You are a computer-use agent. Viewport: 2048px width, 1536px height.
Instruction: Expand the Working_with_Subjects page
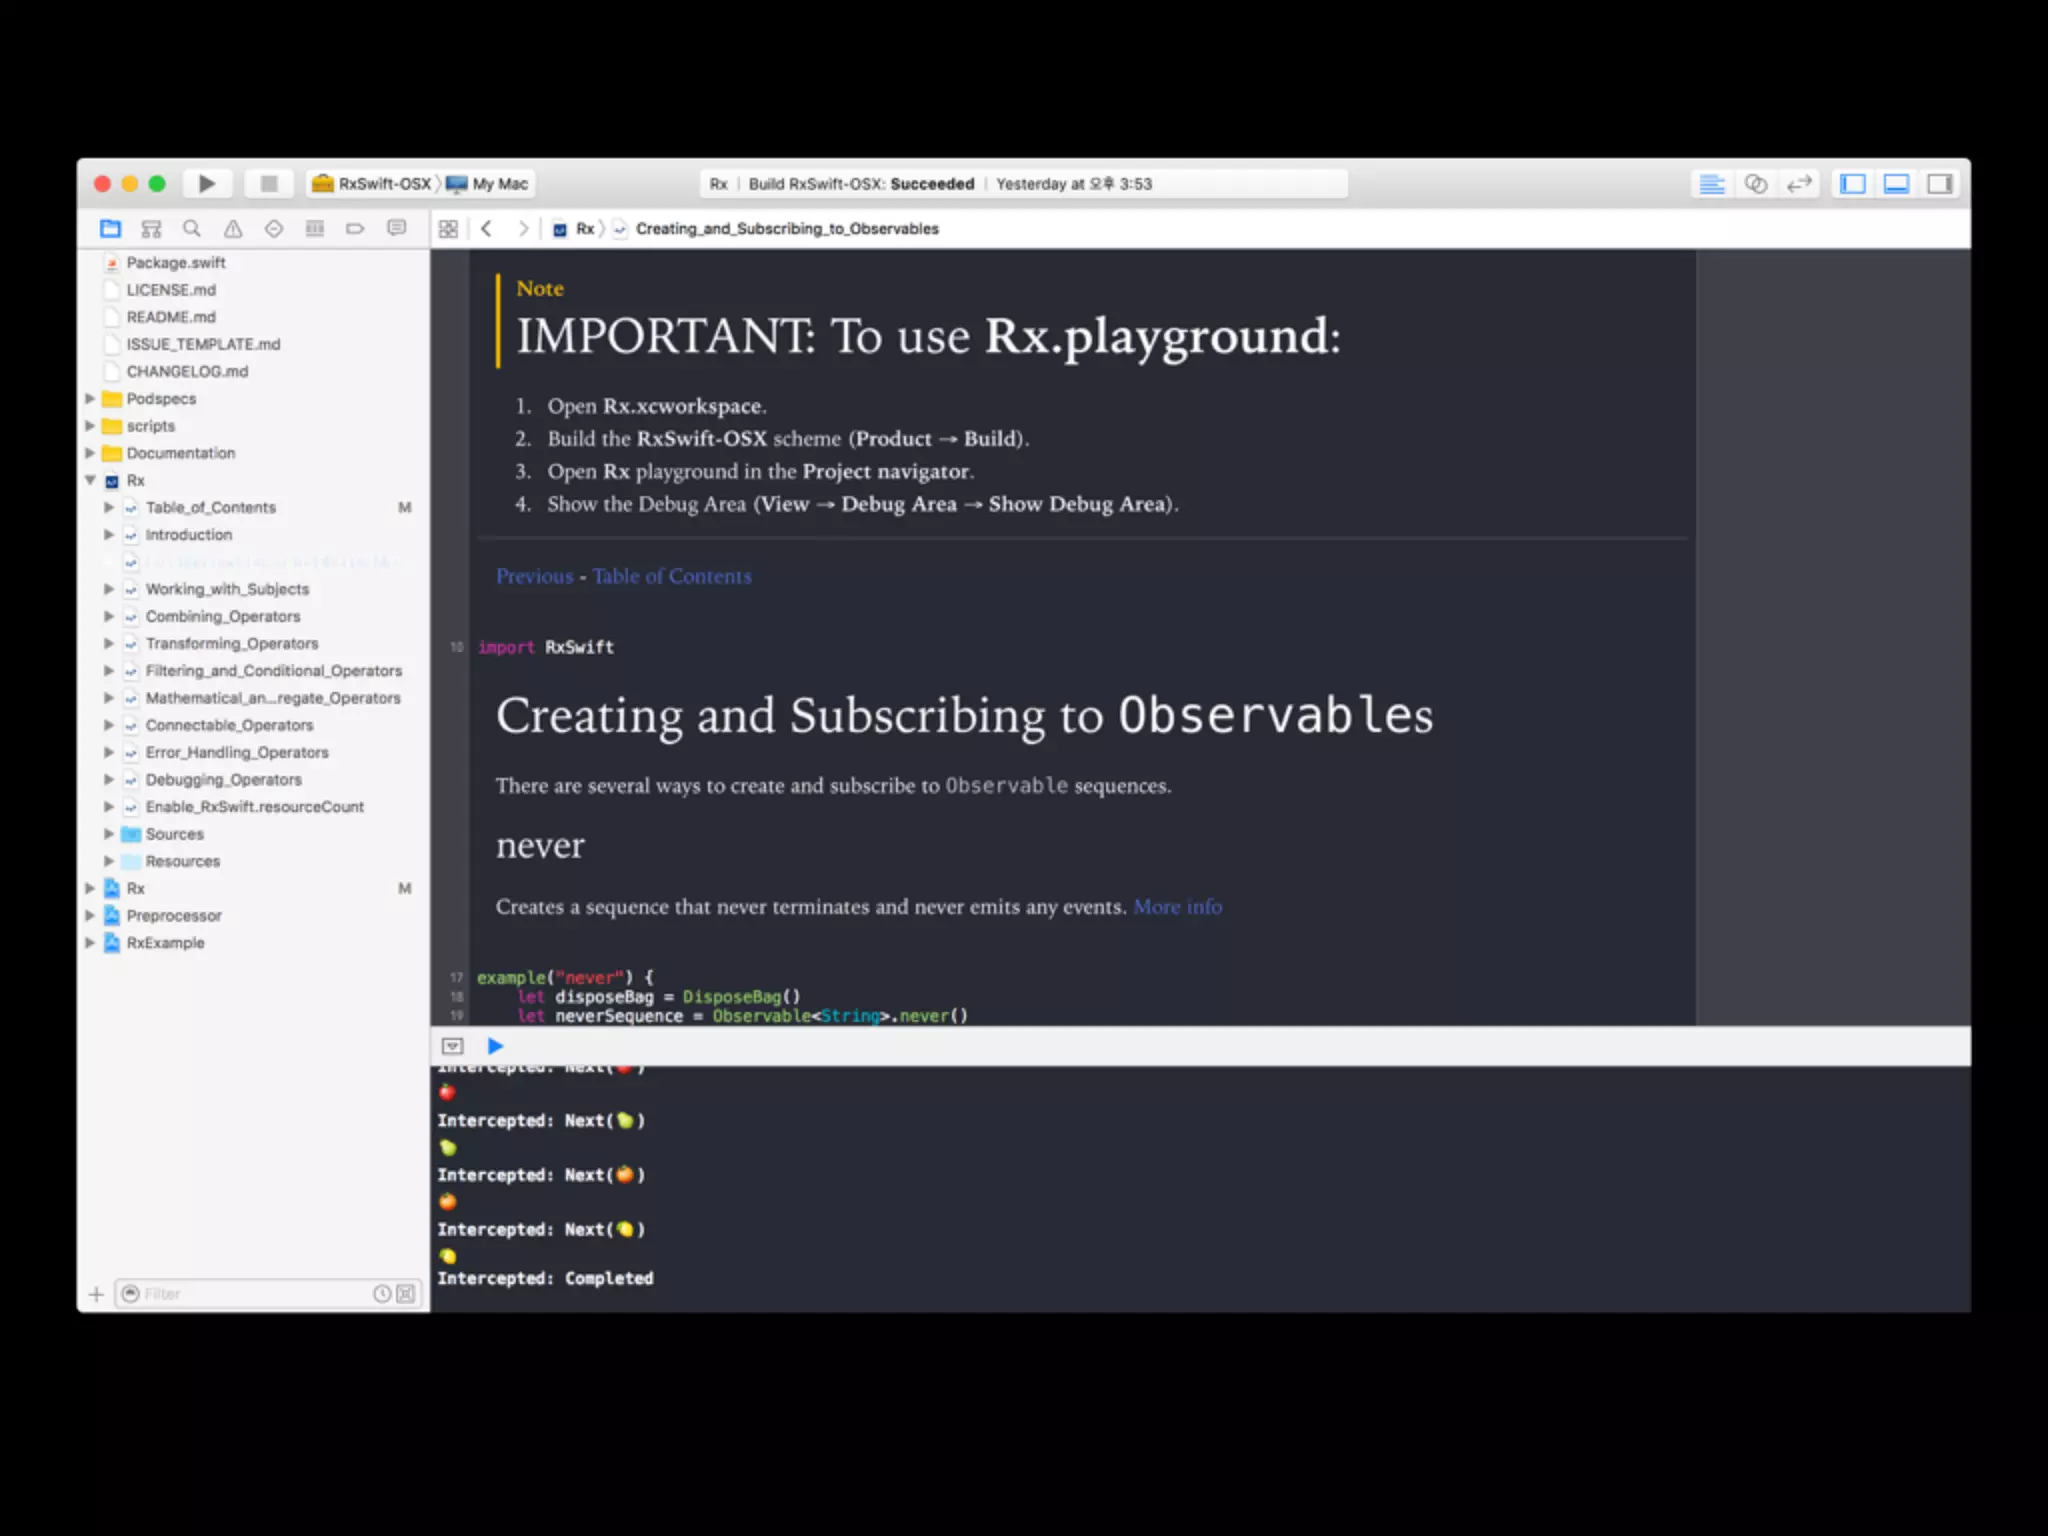click(x=109, y=590)
